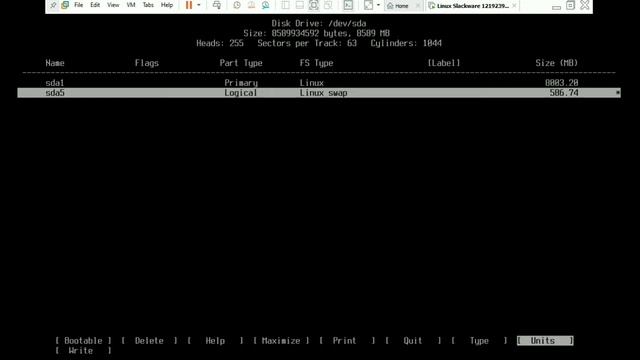
Task: Click the green library icon beside File
Action: pyautogui.click(x=65, y=5)
